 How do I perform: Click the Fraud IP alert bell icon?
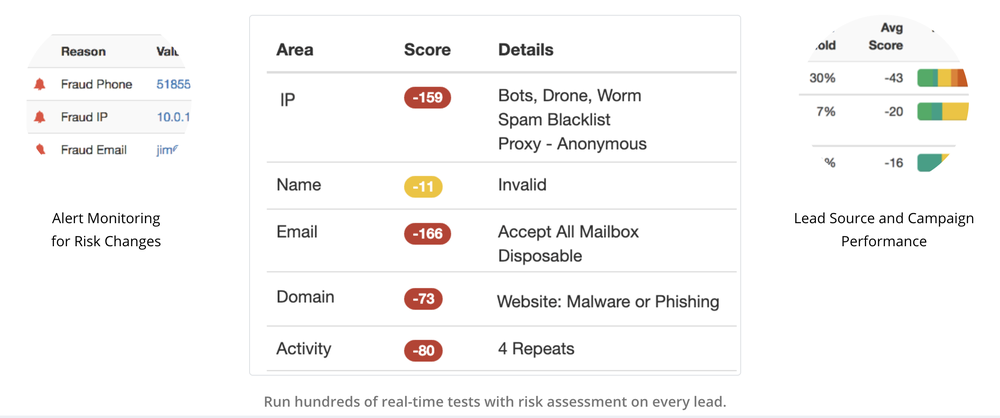pos(40,117)
